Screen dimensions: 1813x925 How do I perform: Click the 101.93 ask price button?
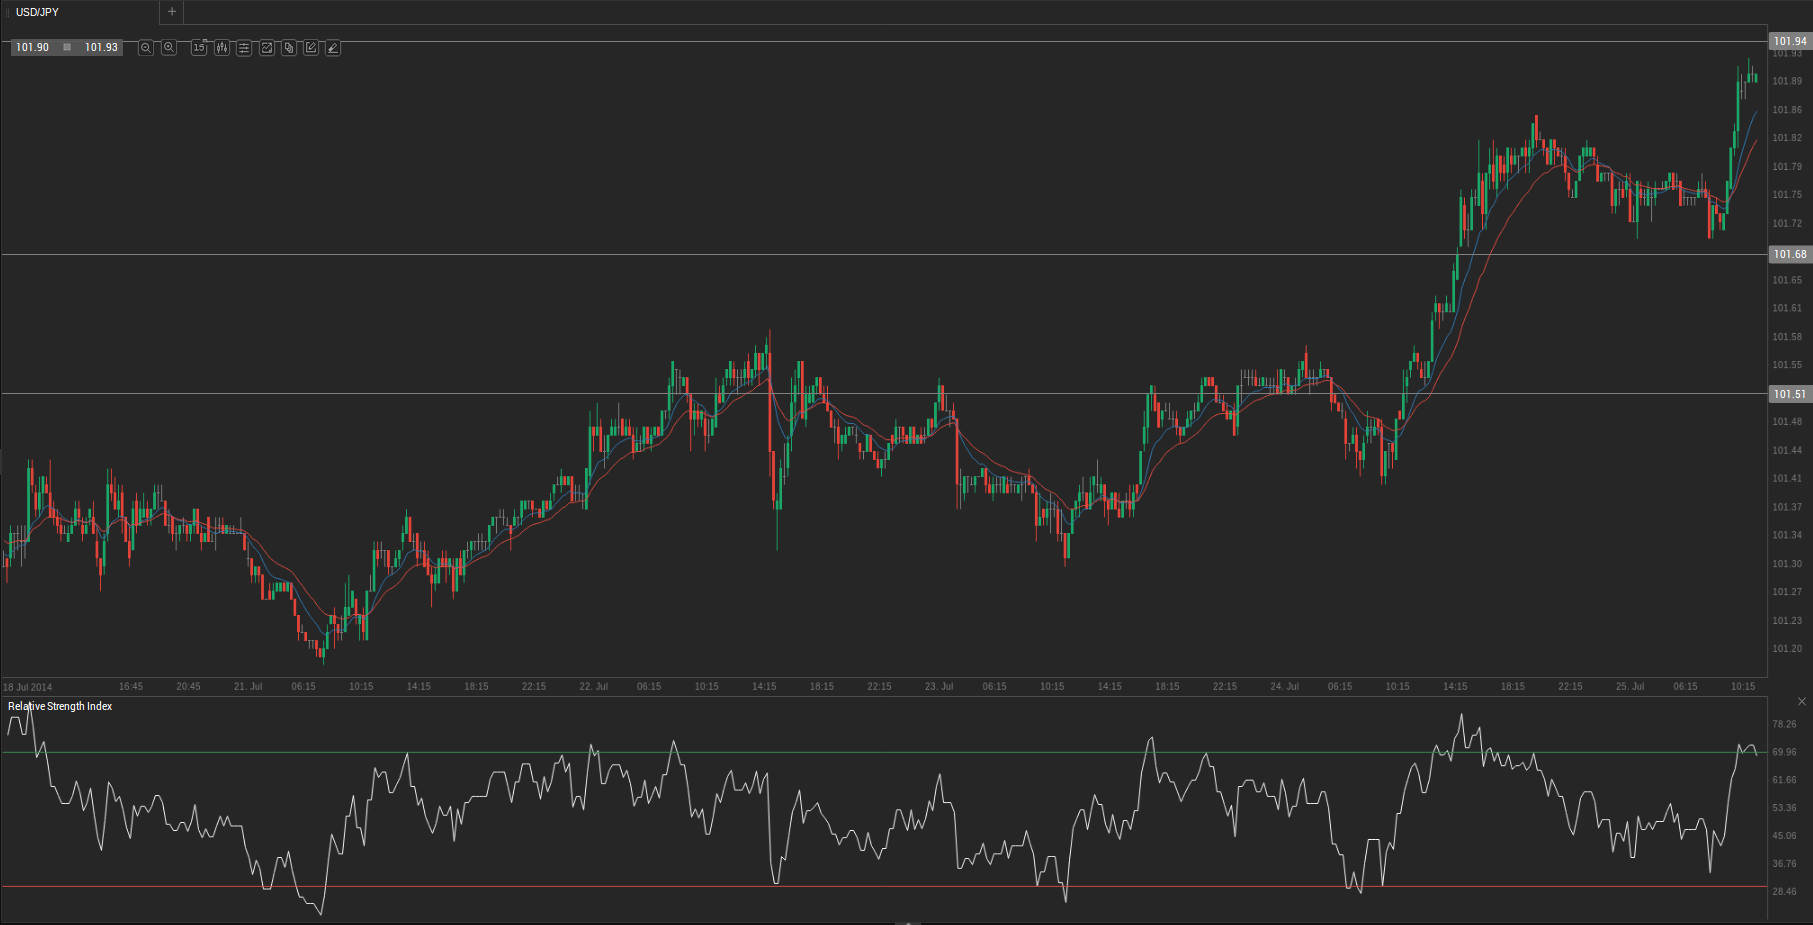click(101, 47)
